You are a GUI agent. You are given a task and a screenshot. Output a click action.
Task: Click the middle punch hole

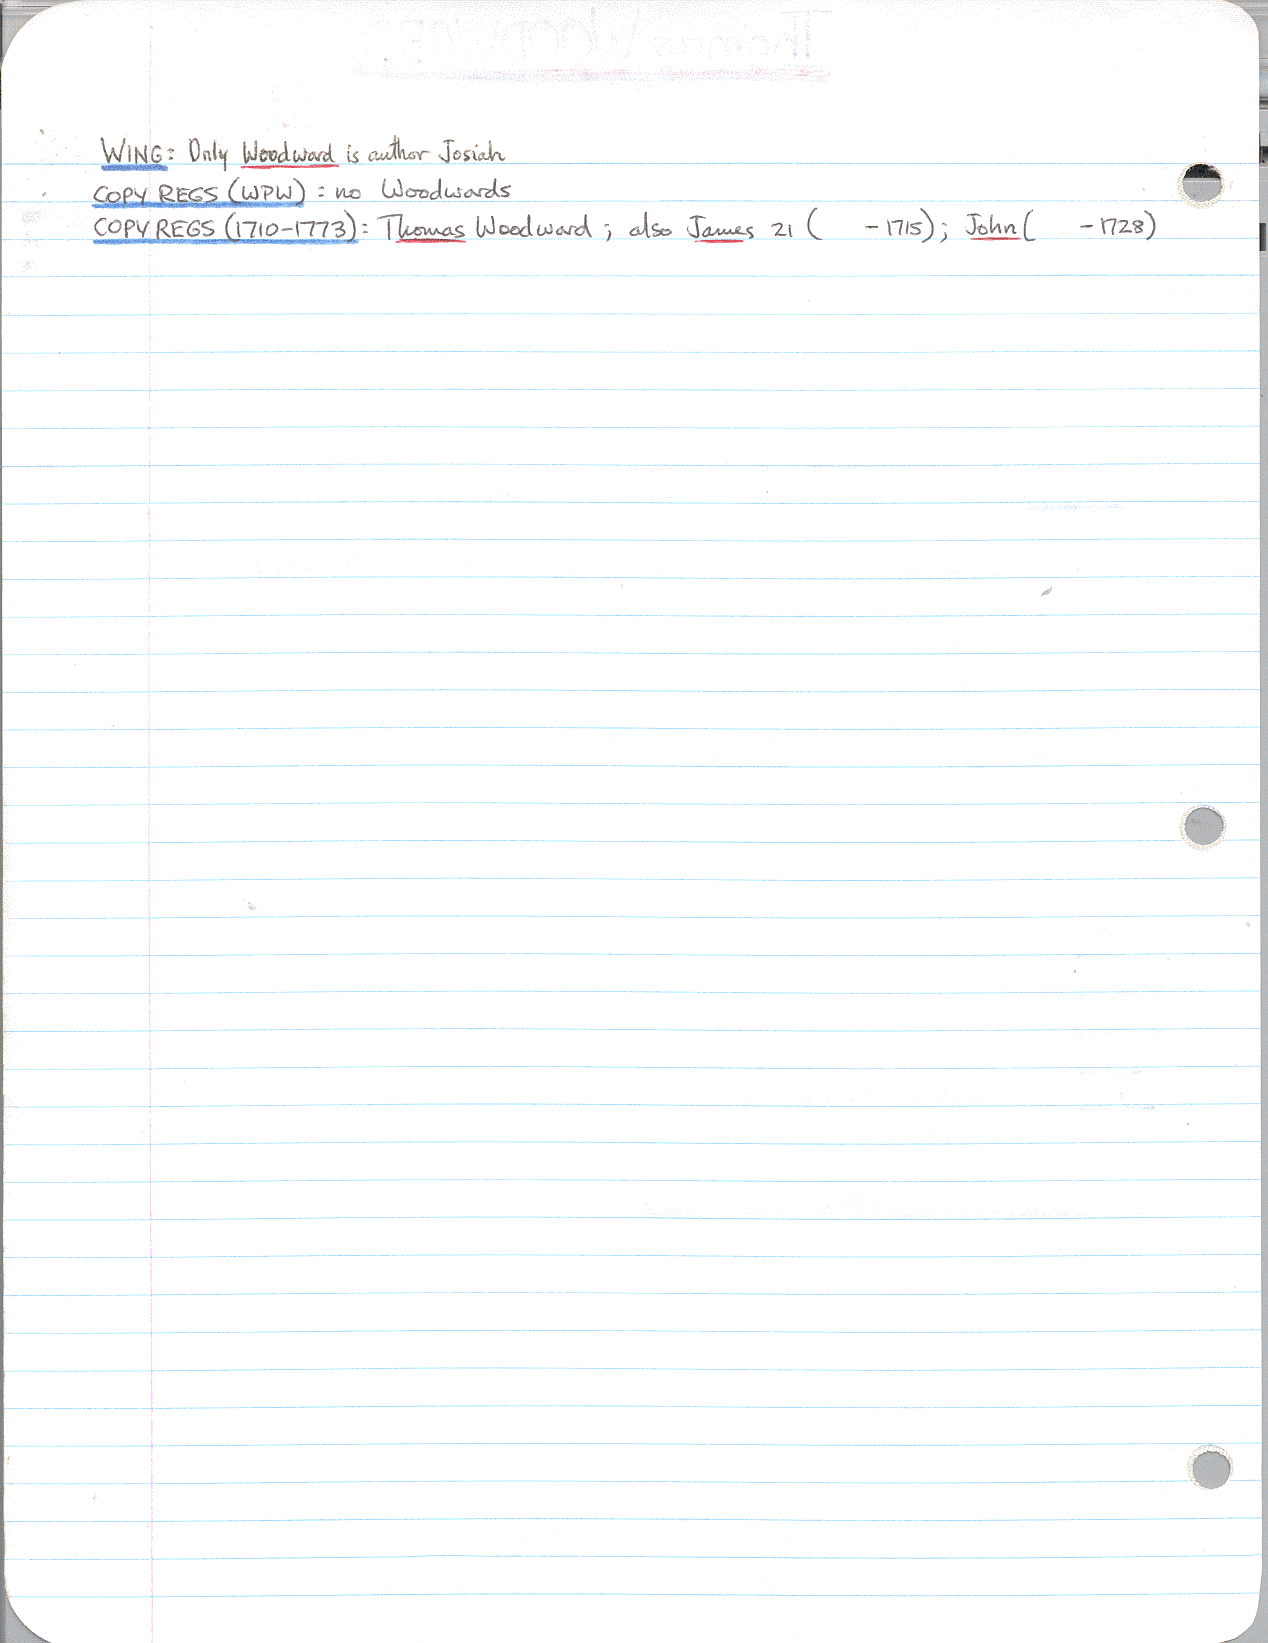coord(1202,827)
